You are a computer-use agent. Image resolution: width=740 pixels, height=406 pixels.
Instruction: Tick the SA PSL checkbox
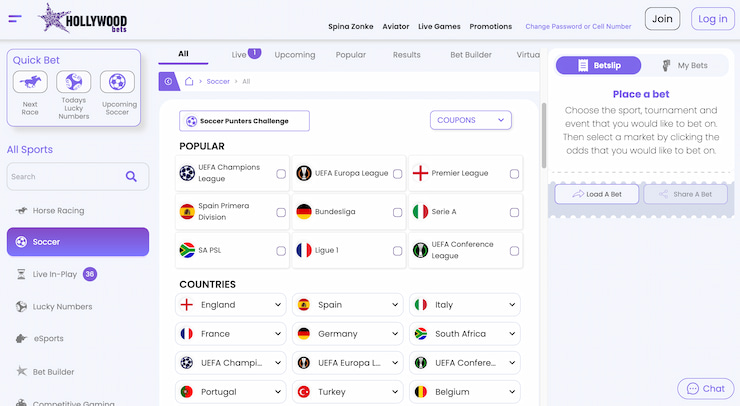coord(281,251)
